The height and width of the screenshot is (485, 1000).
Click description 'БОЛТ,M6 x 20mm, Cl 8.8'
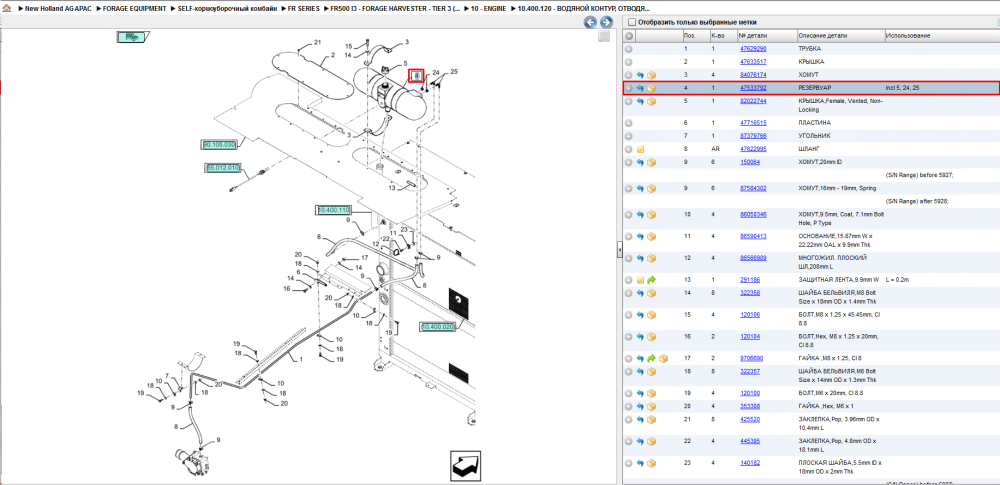[x=832, y=393]
